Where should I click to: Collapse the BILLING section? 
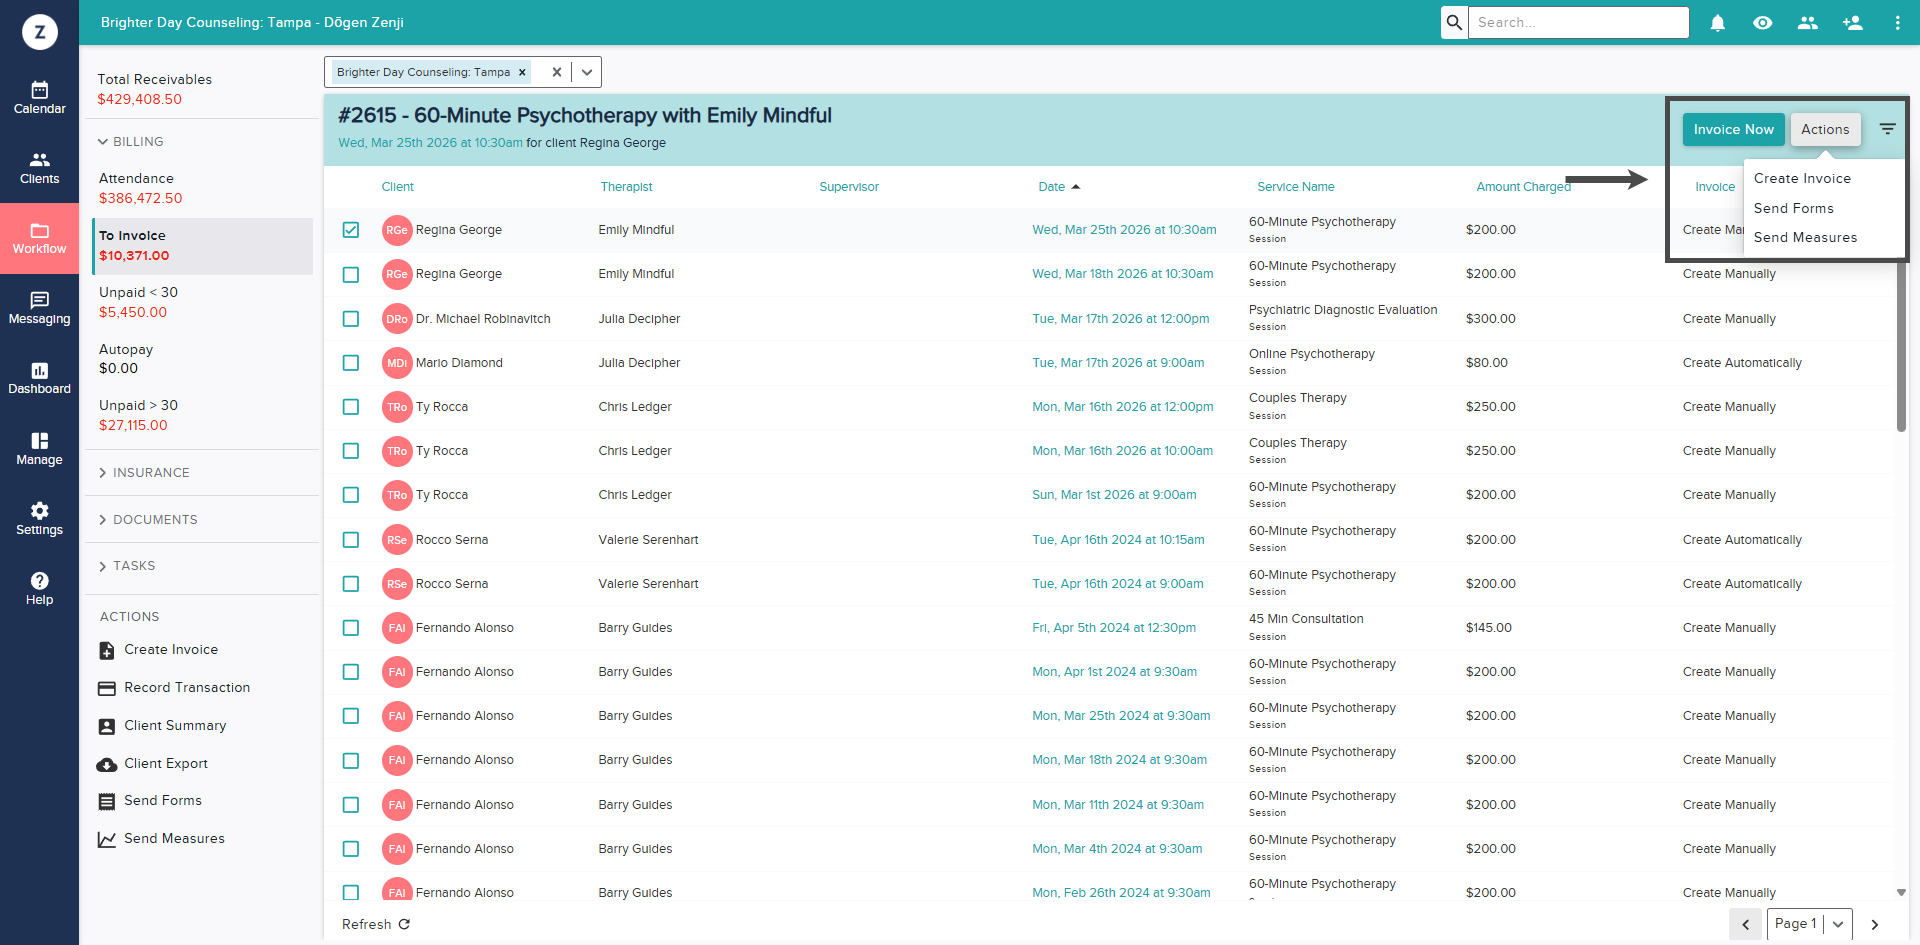pyautogui.click(x=130, y=142)
